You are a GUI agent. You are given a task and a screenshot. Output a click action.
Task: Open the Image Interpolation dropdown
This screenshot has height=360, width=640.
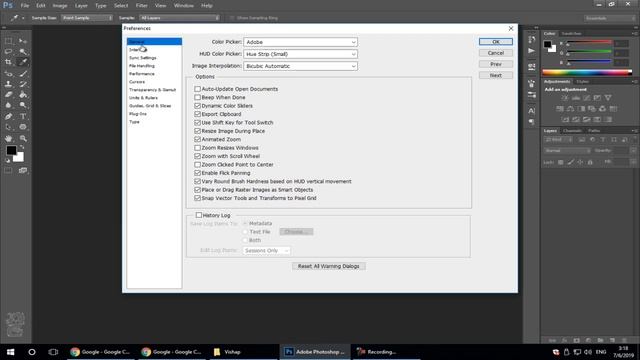click(300, 66)
